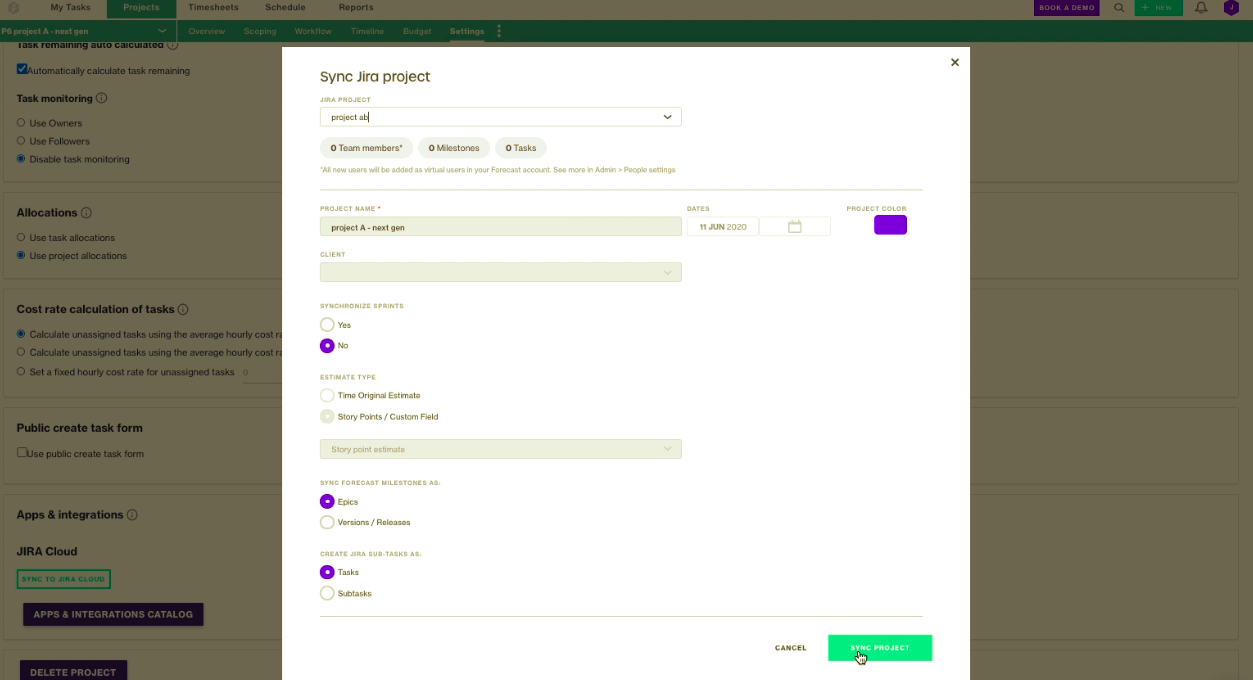This screenshot has height=680, width=1253.
Task: Enable Use public create task form
Action: tap(22, 453)
